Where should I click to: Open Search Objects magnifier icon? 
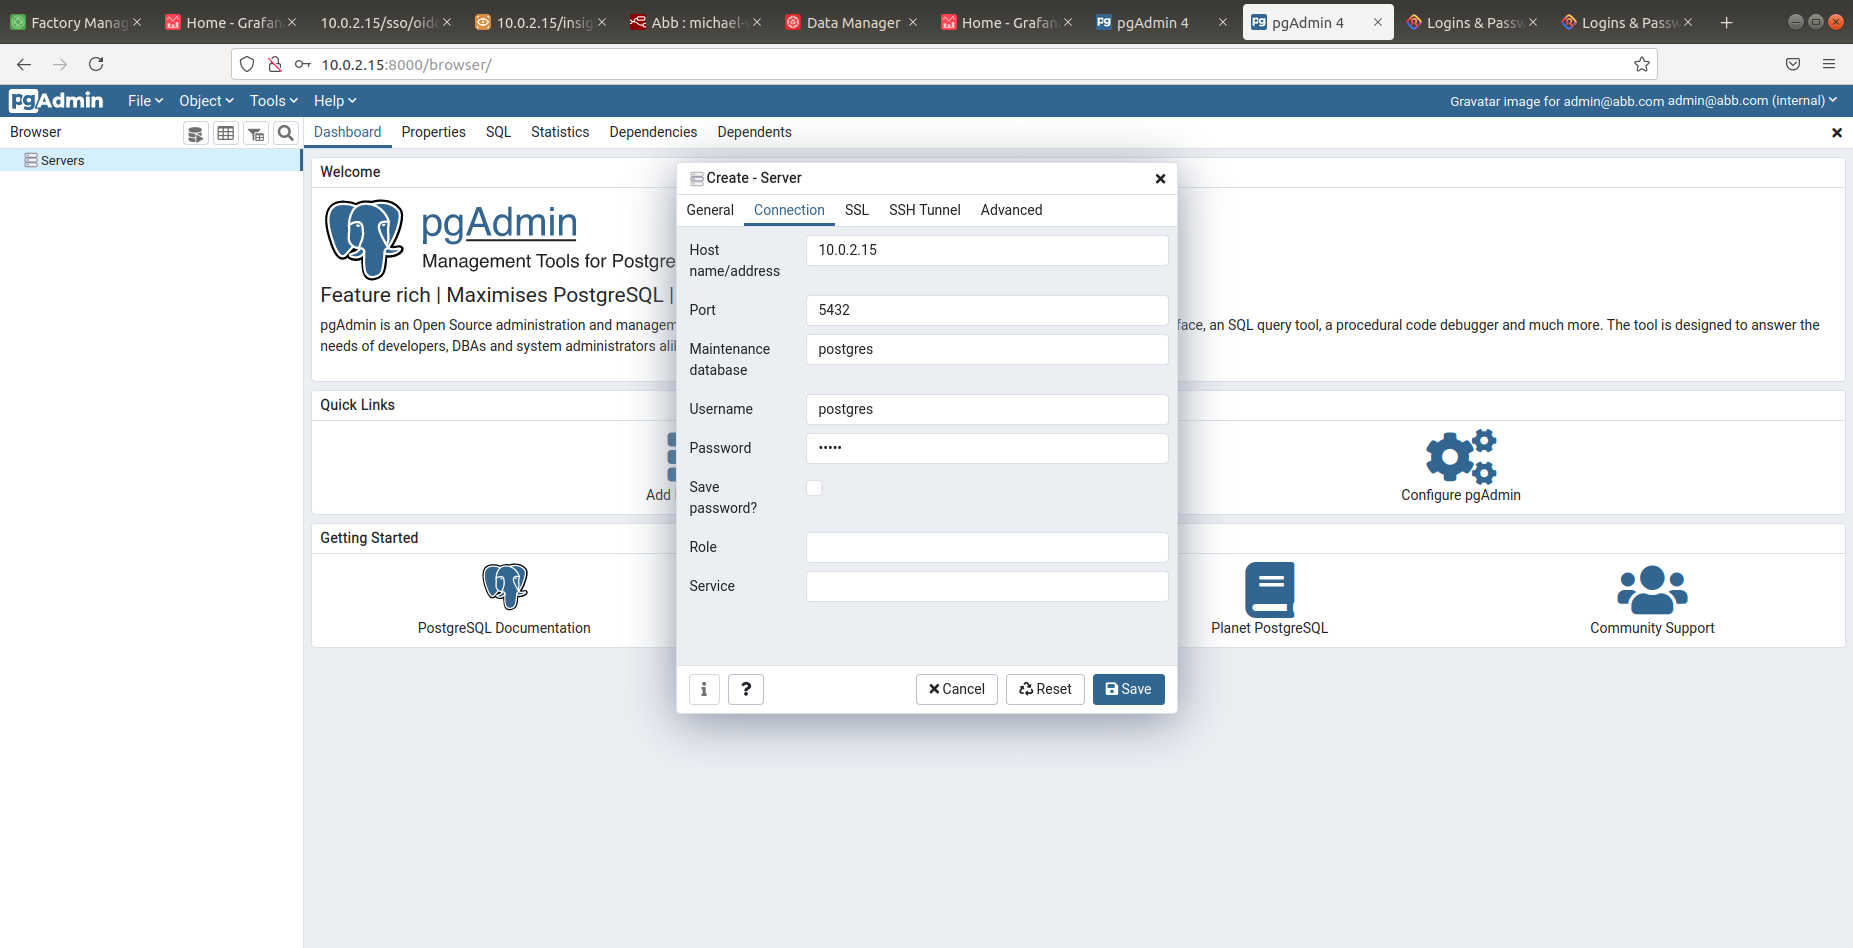286,133
